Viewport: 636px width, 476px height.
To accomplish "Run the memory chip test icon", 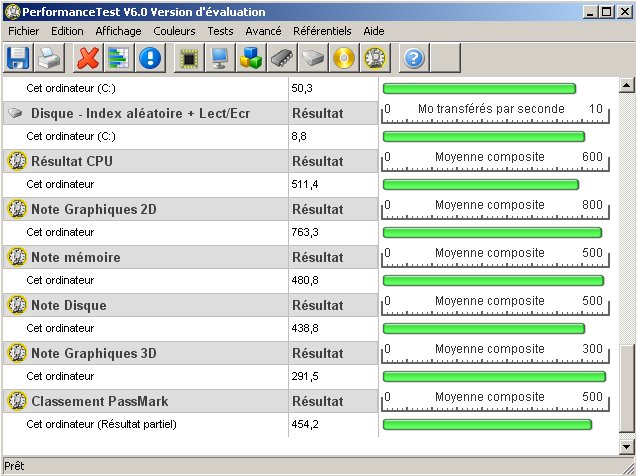I will 282,58.
